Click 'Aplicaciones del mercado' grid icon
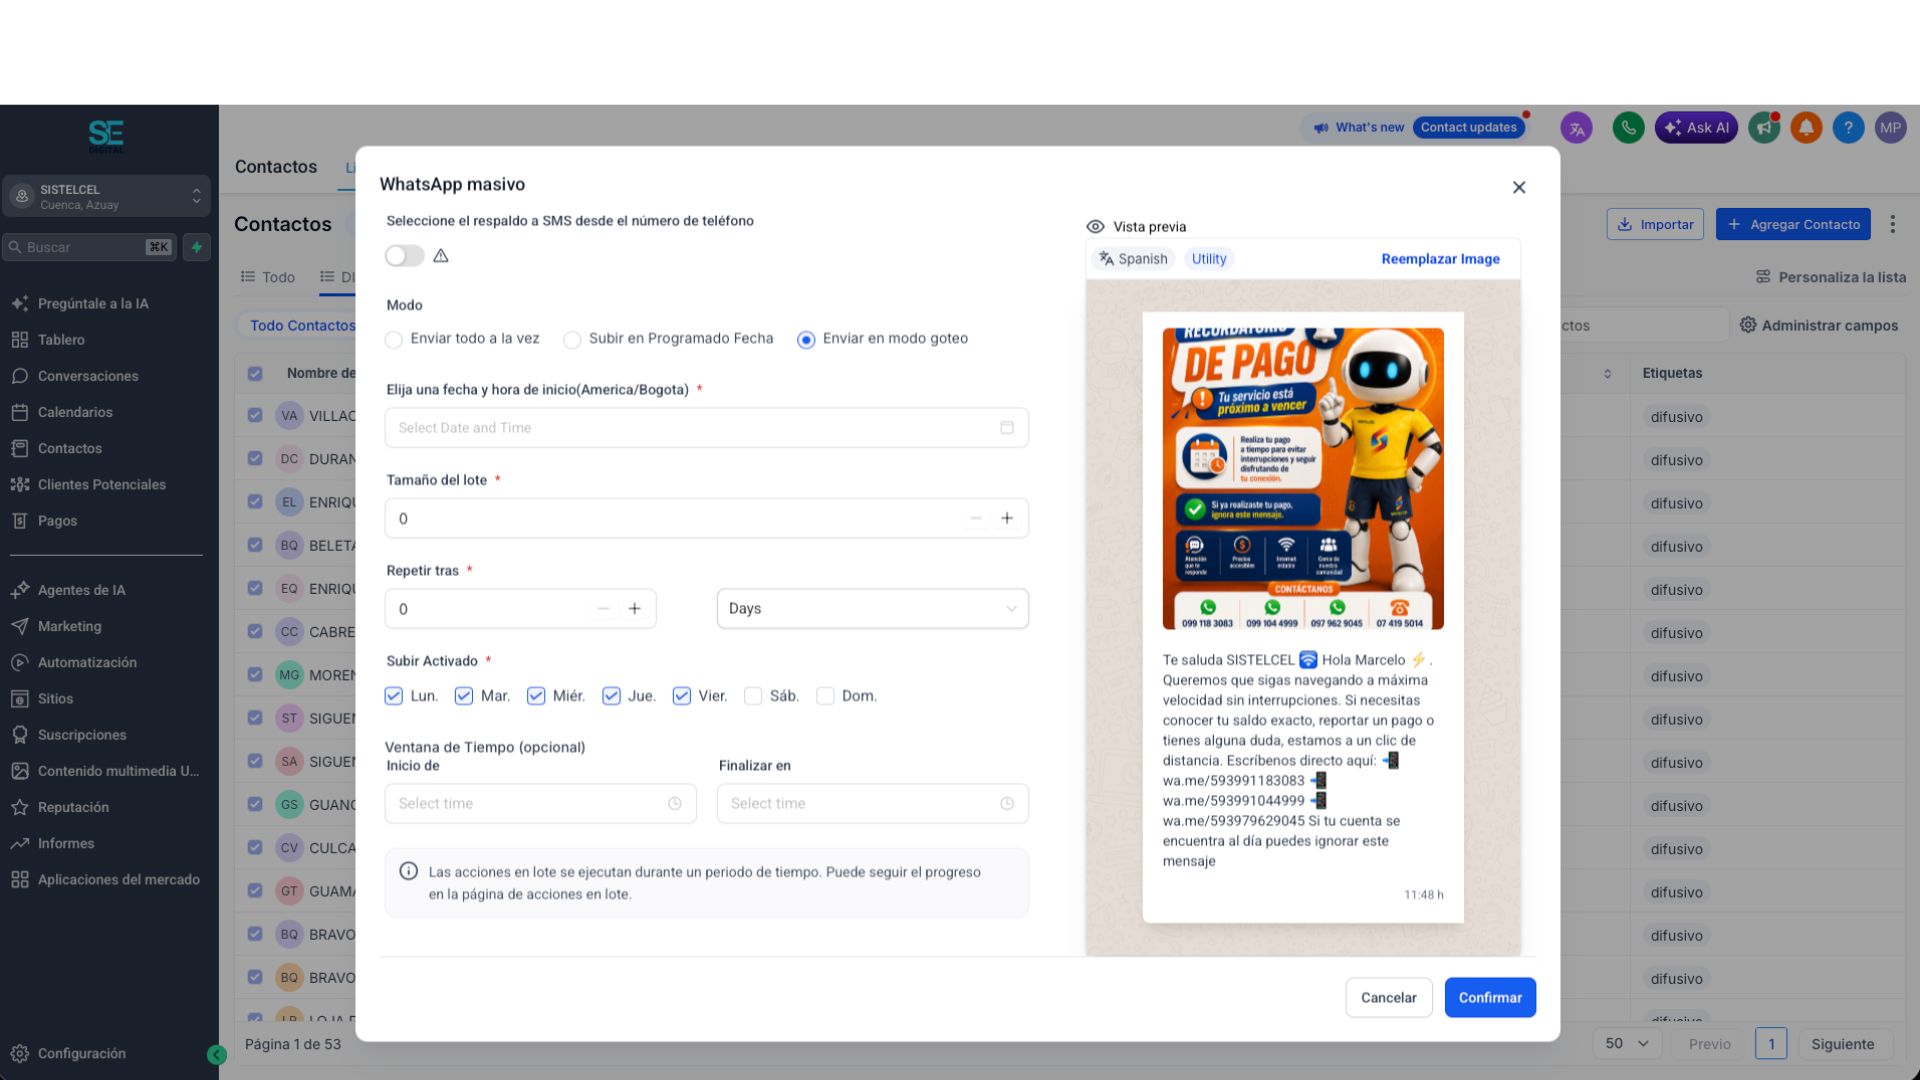The height and width of the screenshot is (1080, 1920). pos(20,880)
